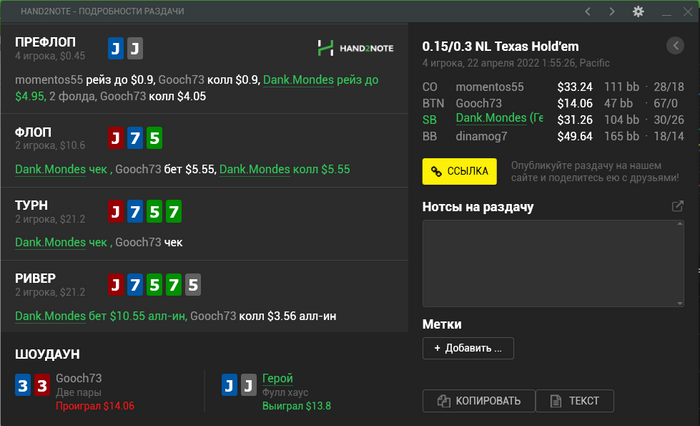Click Dank.Mondes колл $5.55 link
Viewport: 700px width, 426px height.
284,169
